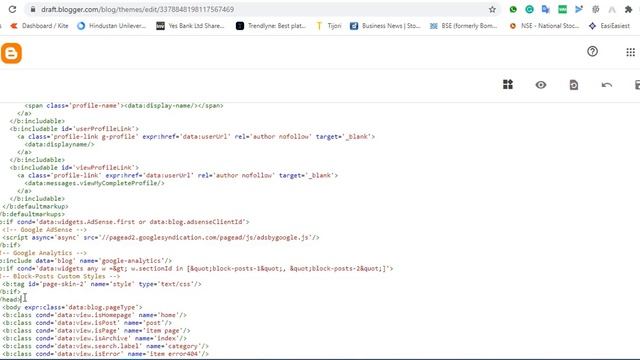
Task: Click the b:class name='post' line
Action: coord(87,323)
